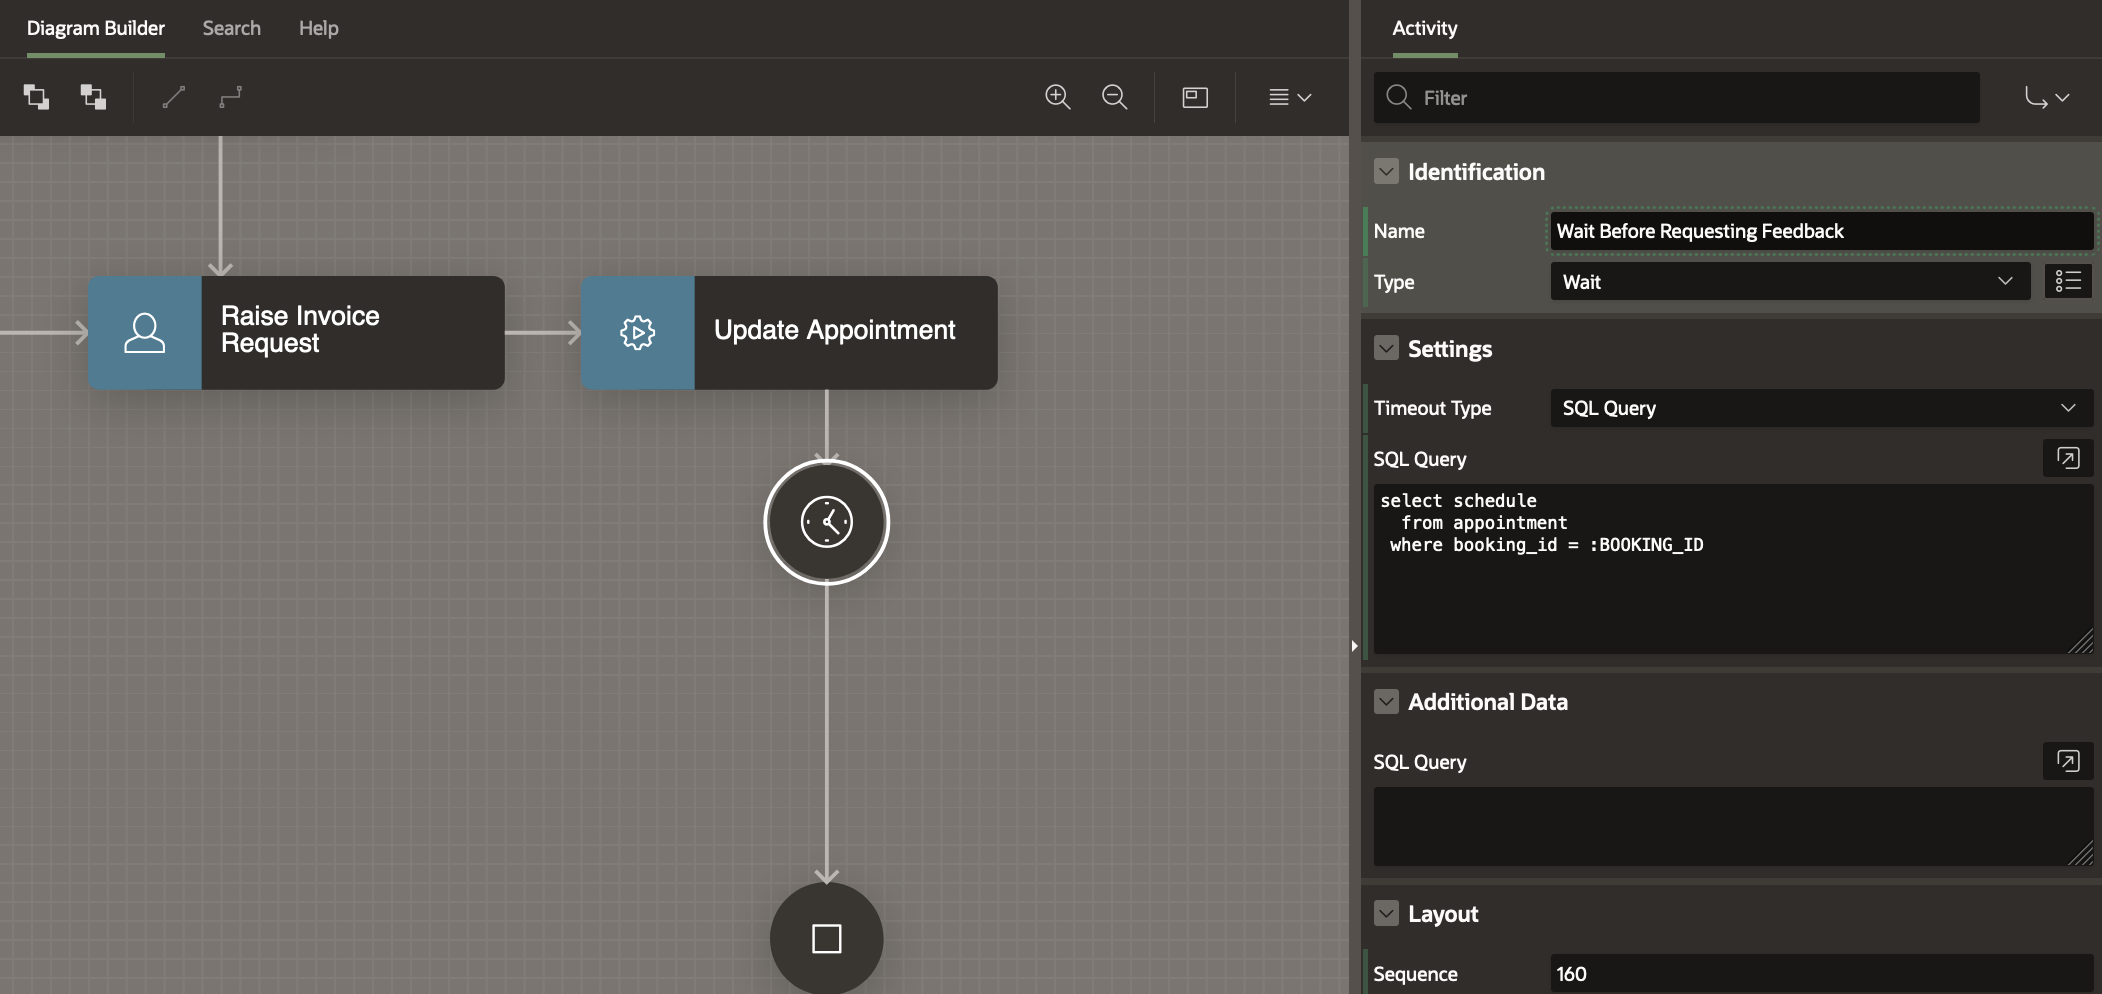Click the zoom in magnifier icon
The height and width of the screenshot is (994, 2102).
click(1057, 97)
